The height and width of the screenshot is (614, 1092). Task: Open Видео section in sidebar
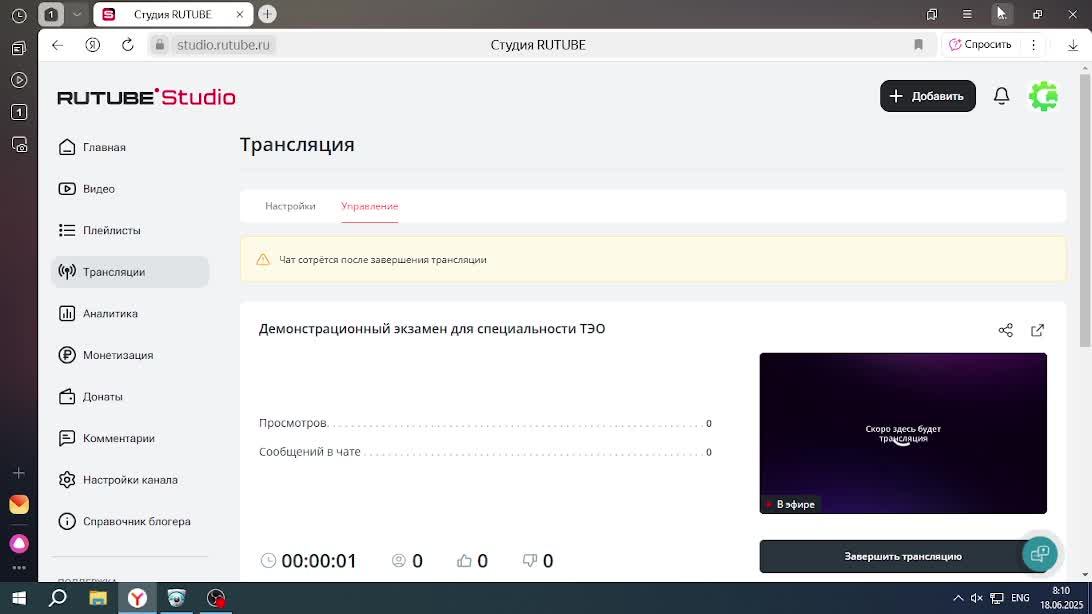tap(87, 189)
